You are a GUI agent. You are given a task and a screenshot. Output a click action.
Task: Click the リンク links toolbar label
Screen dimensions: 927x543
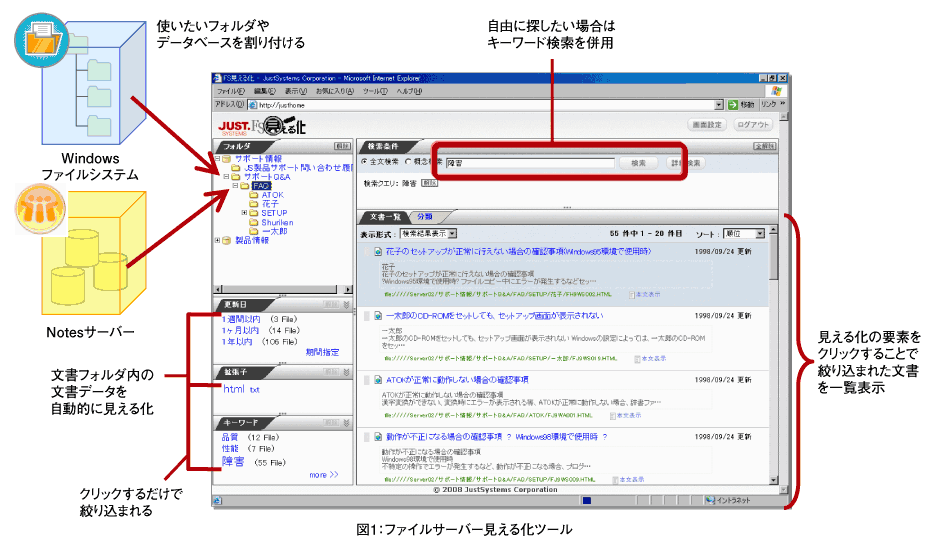pyautogui.click(x=769, y=105)
